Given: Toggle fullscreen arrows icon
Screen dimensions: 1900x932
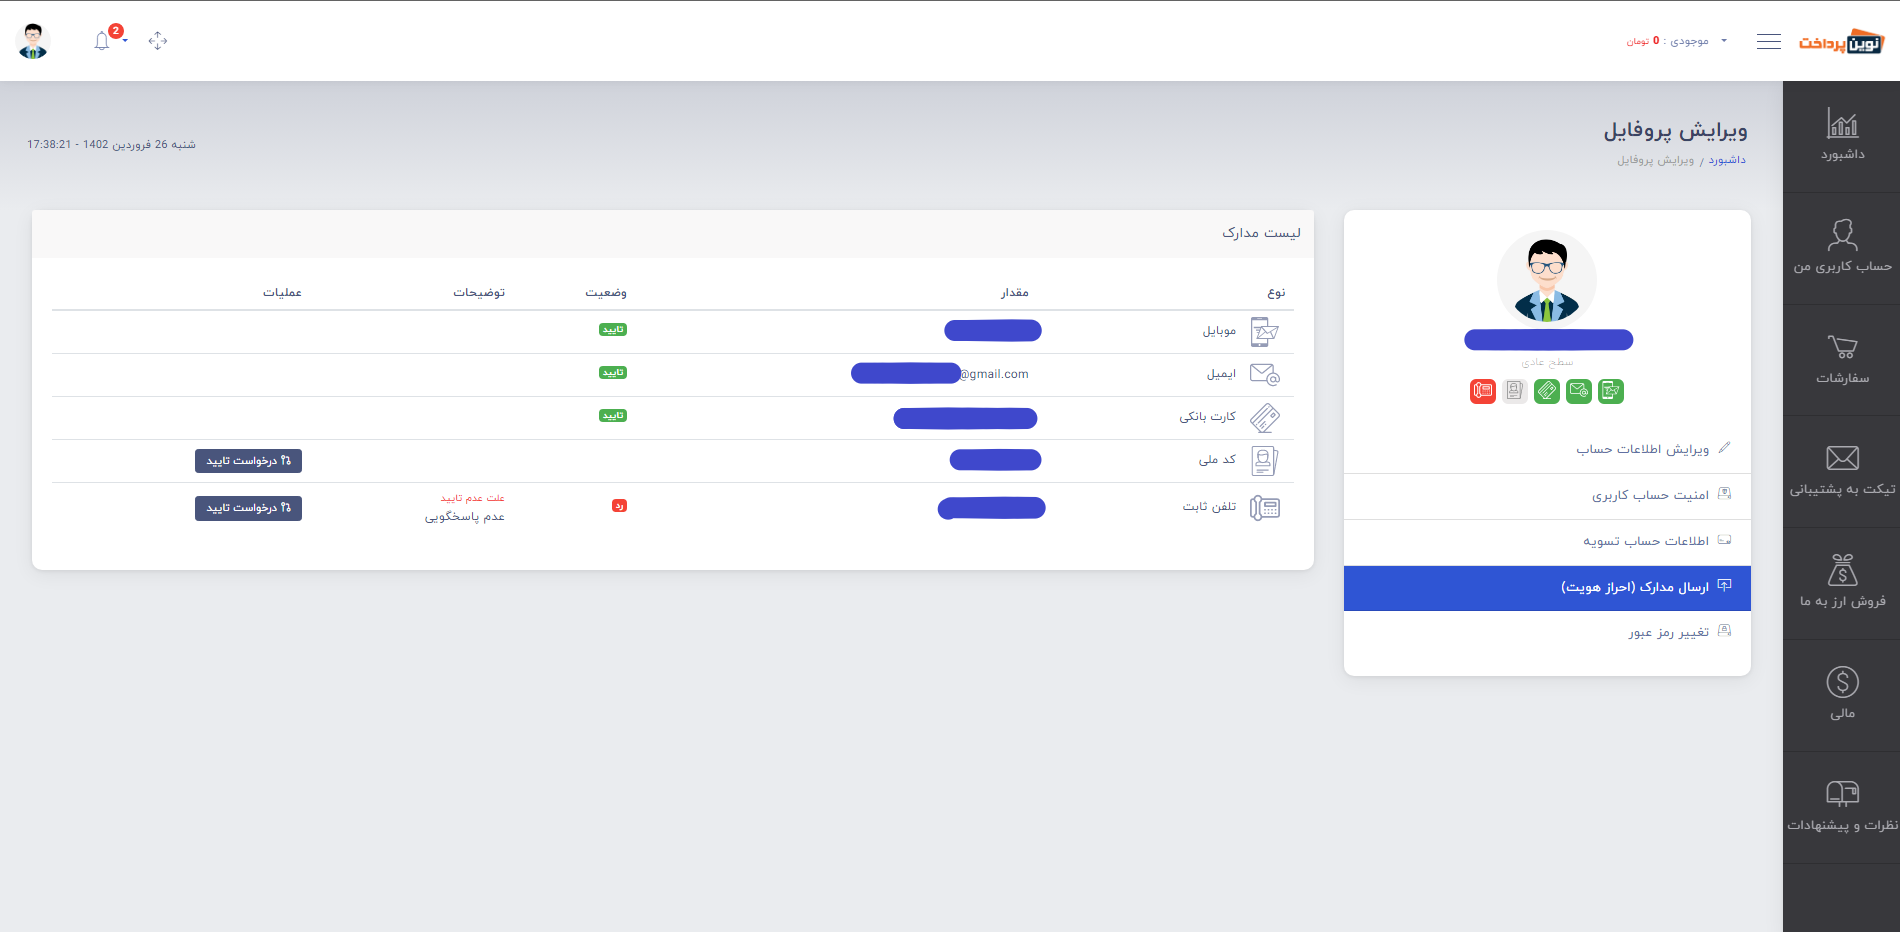Looking at the screenshot, I should 158,41.
